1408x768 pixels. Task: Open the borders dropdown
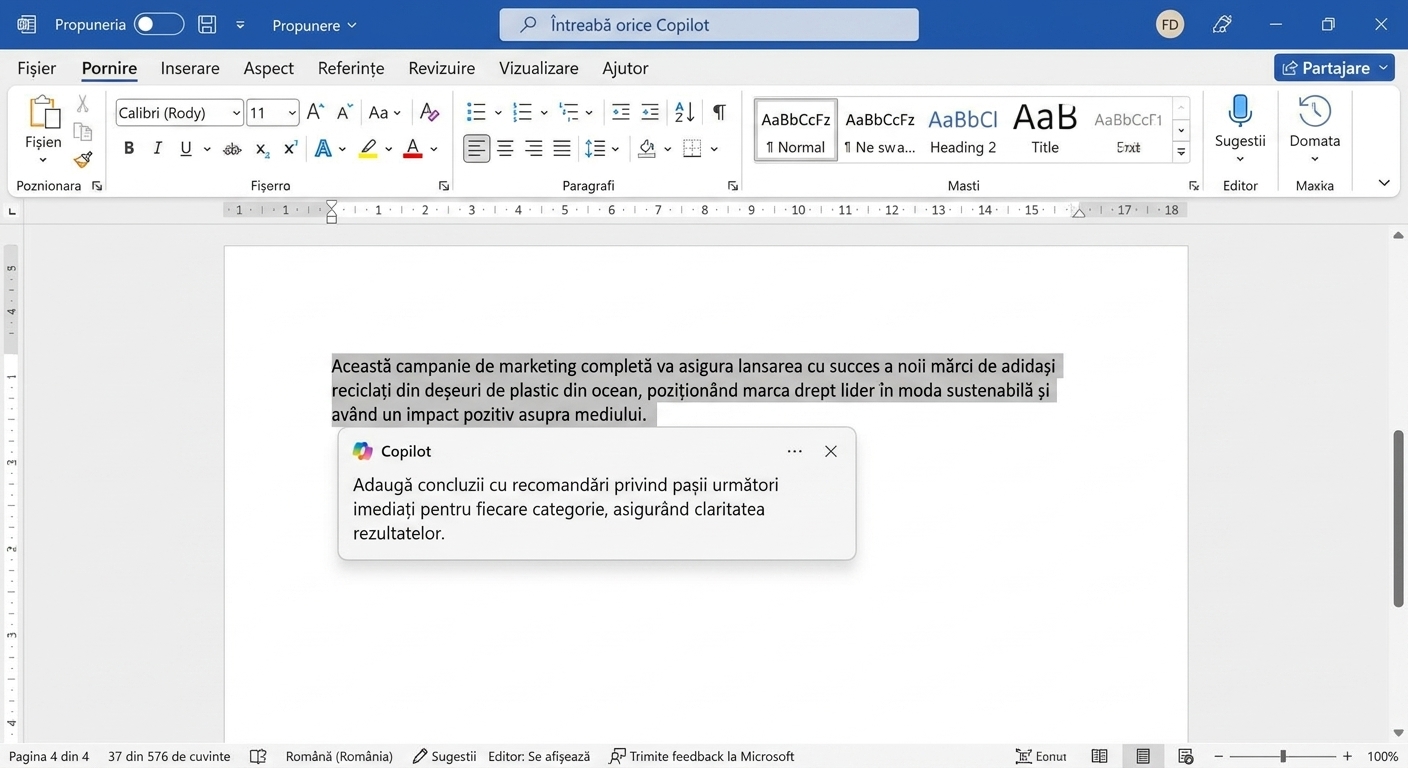point(714,150)
